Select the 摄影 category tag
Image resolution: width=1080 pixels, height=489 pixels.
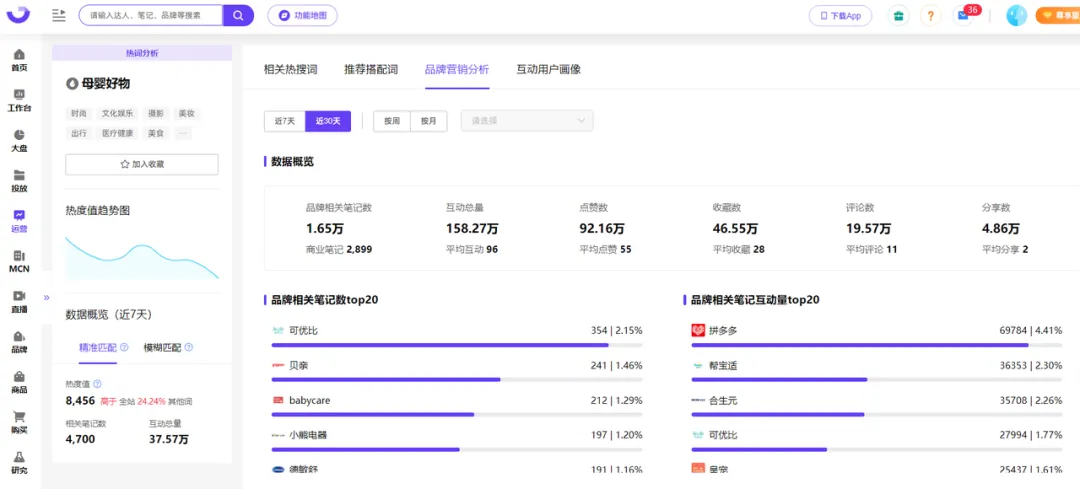tap(156, 114)
